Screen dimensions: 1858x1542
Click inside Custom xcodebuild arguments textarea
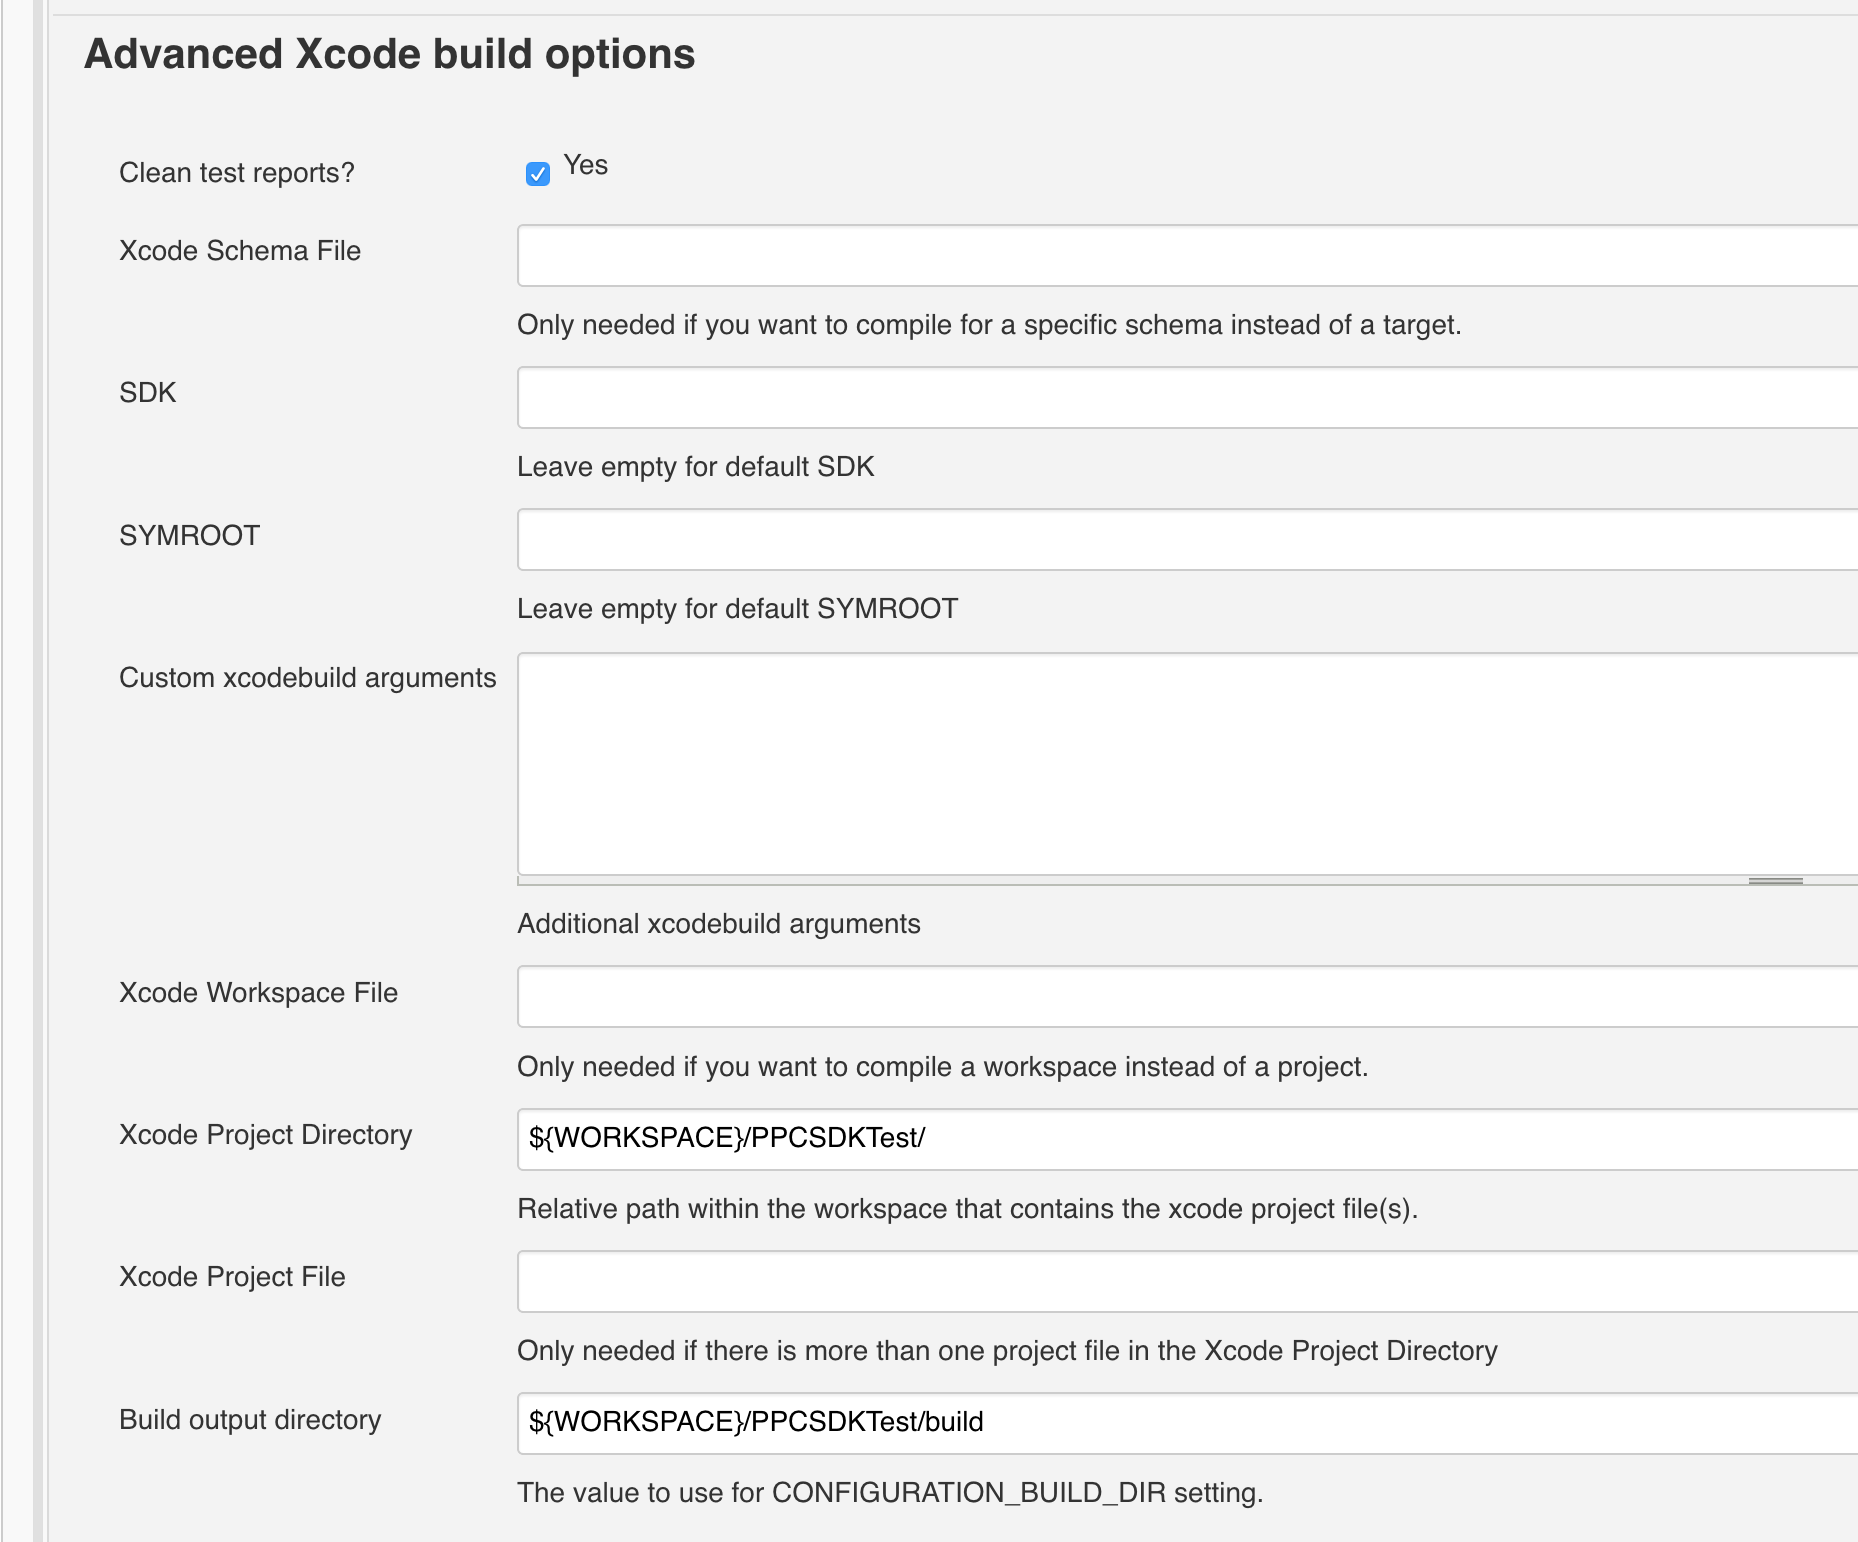click(1185, 764)
